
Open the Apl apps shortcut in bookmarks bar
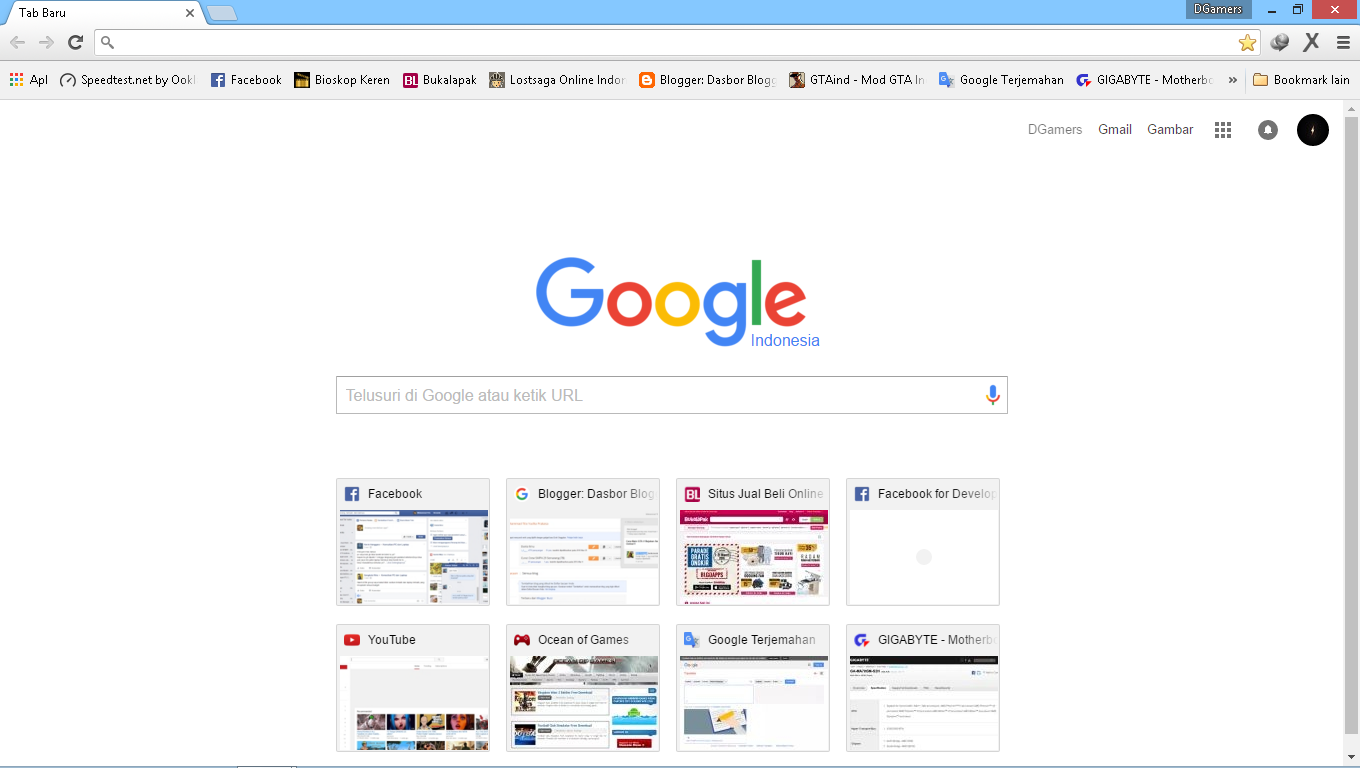[x=29, y=80]
